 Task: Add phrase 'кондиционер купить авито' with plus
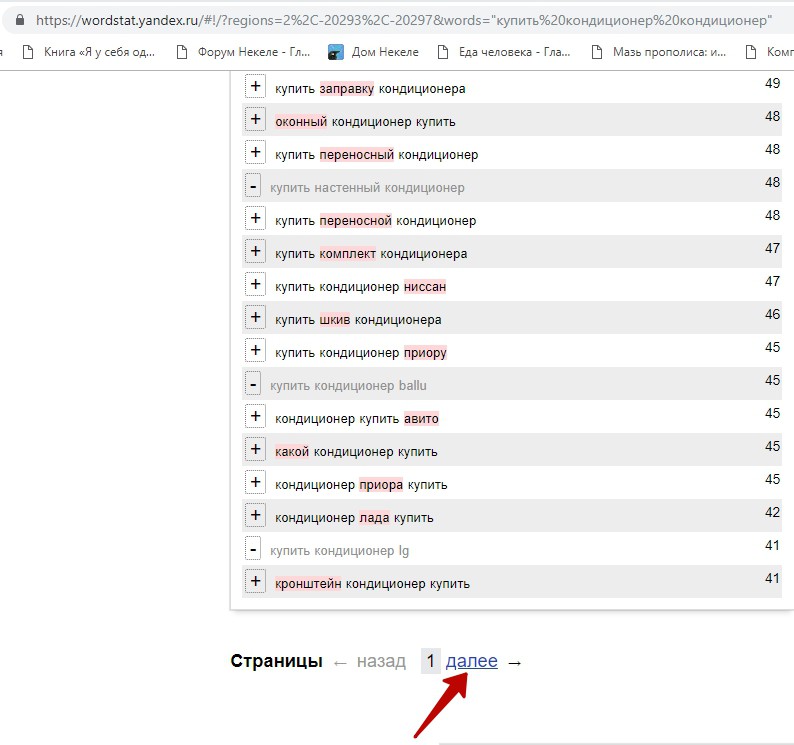coord(255,416)
